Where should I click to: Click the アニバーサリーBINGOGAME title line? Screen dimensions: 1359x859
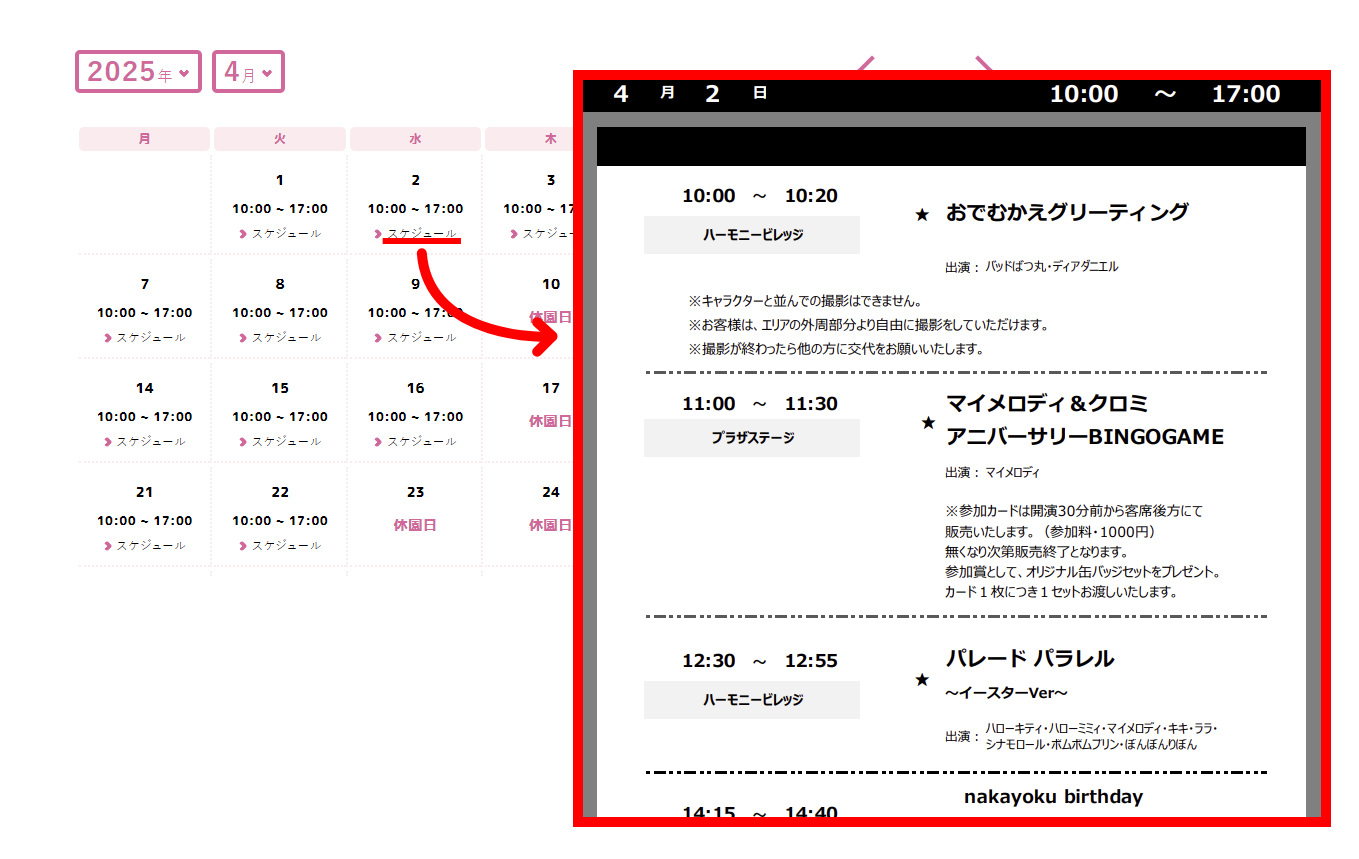pyautogui.click(x=1085, y=437)
